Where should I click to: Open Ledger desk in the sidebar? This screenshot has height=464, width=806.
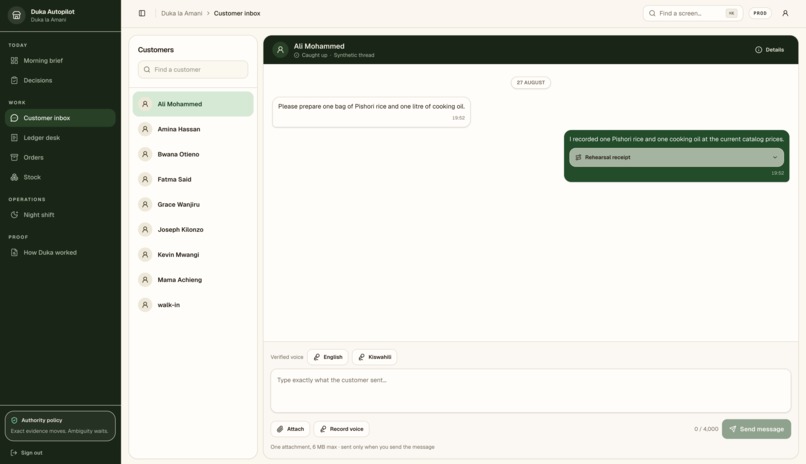coord(60,138)
